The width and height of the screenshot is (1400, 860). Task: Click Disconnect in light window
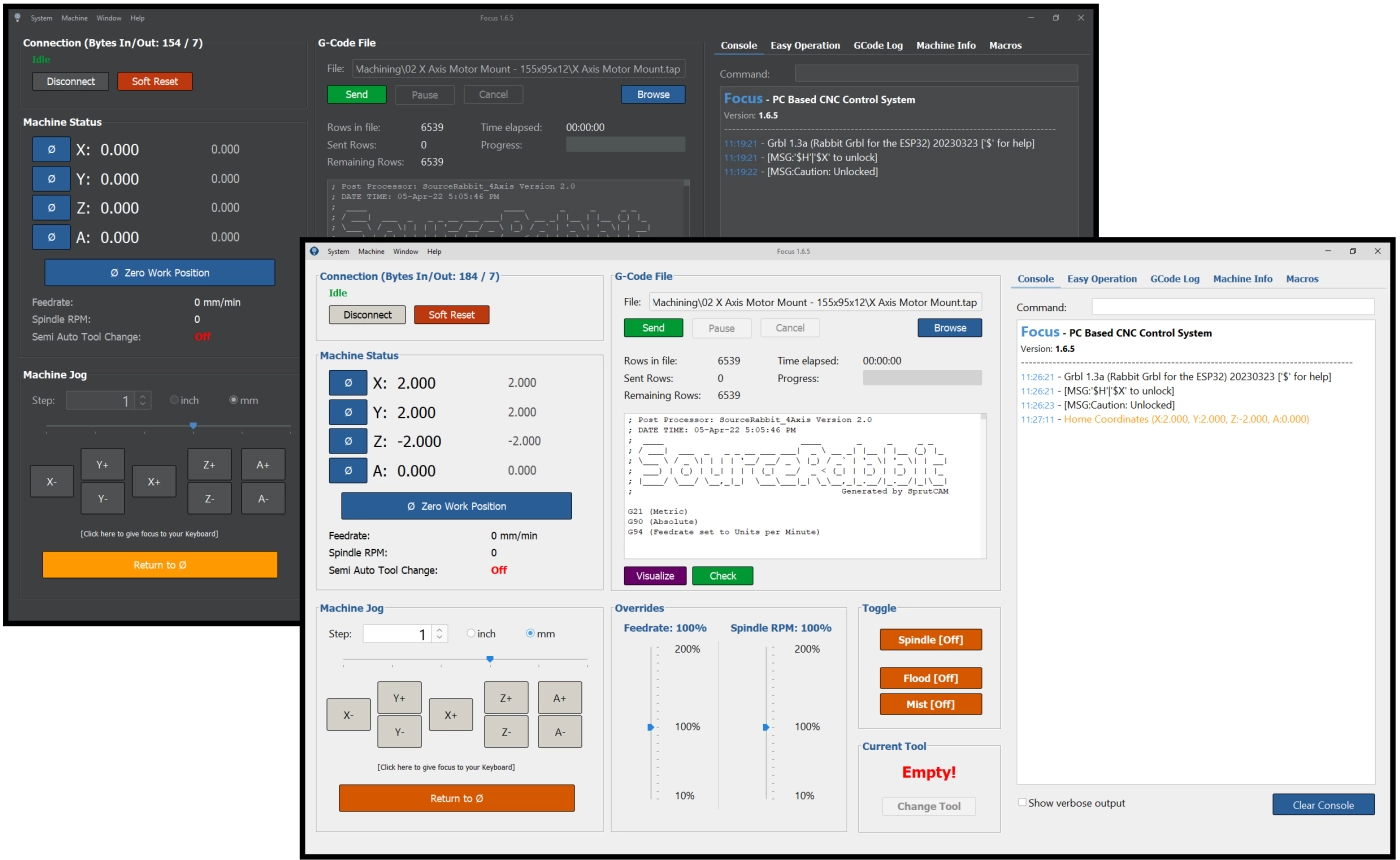tap(367, 314)
